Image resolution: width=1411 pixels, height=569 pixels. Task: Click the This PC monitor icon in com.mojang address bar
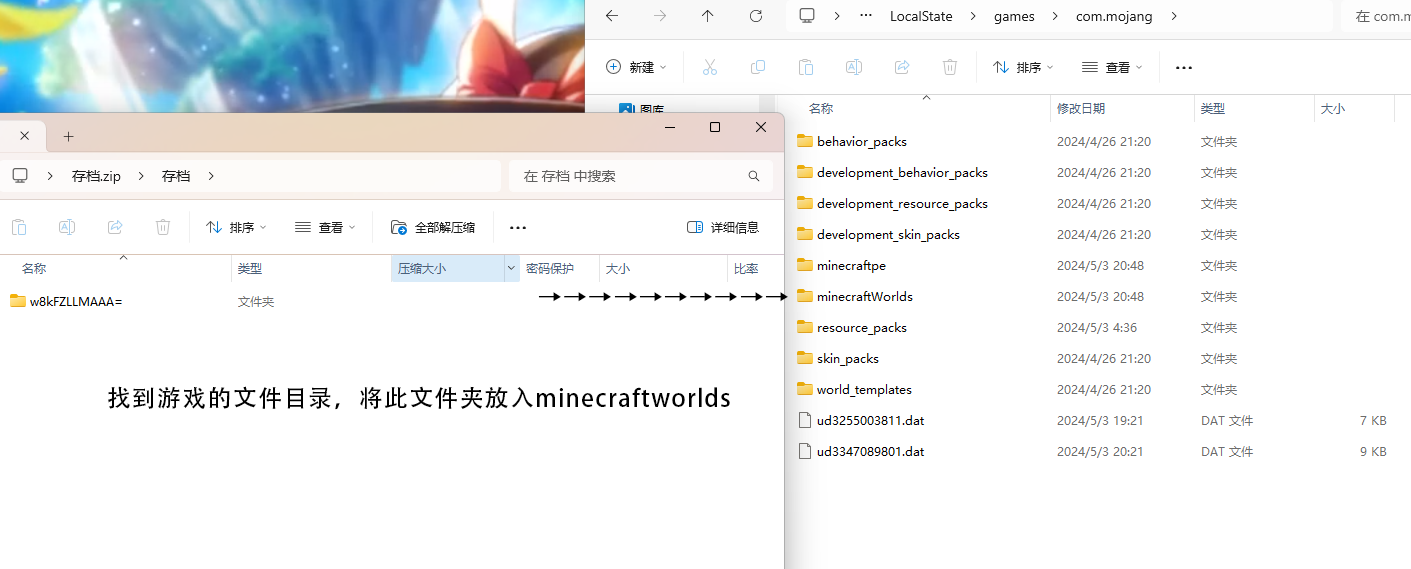[x=807, y=16]
